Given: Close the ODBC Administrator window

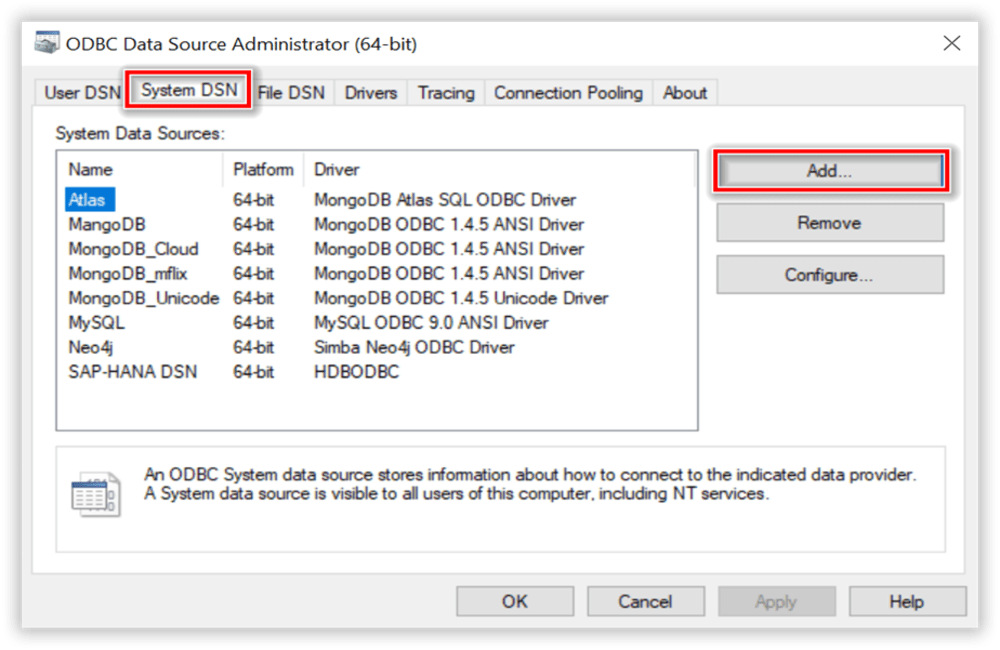Looking at the screenshot, I should [x=951, y=44].
